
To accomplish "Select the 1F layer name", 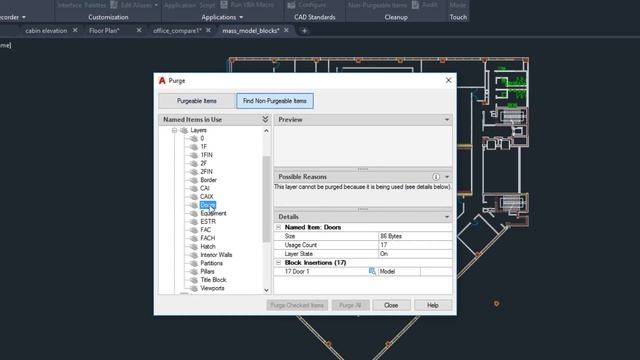I will [x=204, y=147].
